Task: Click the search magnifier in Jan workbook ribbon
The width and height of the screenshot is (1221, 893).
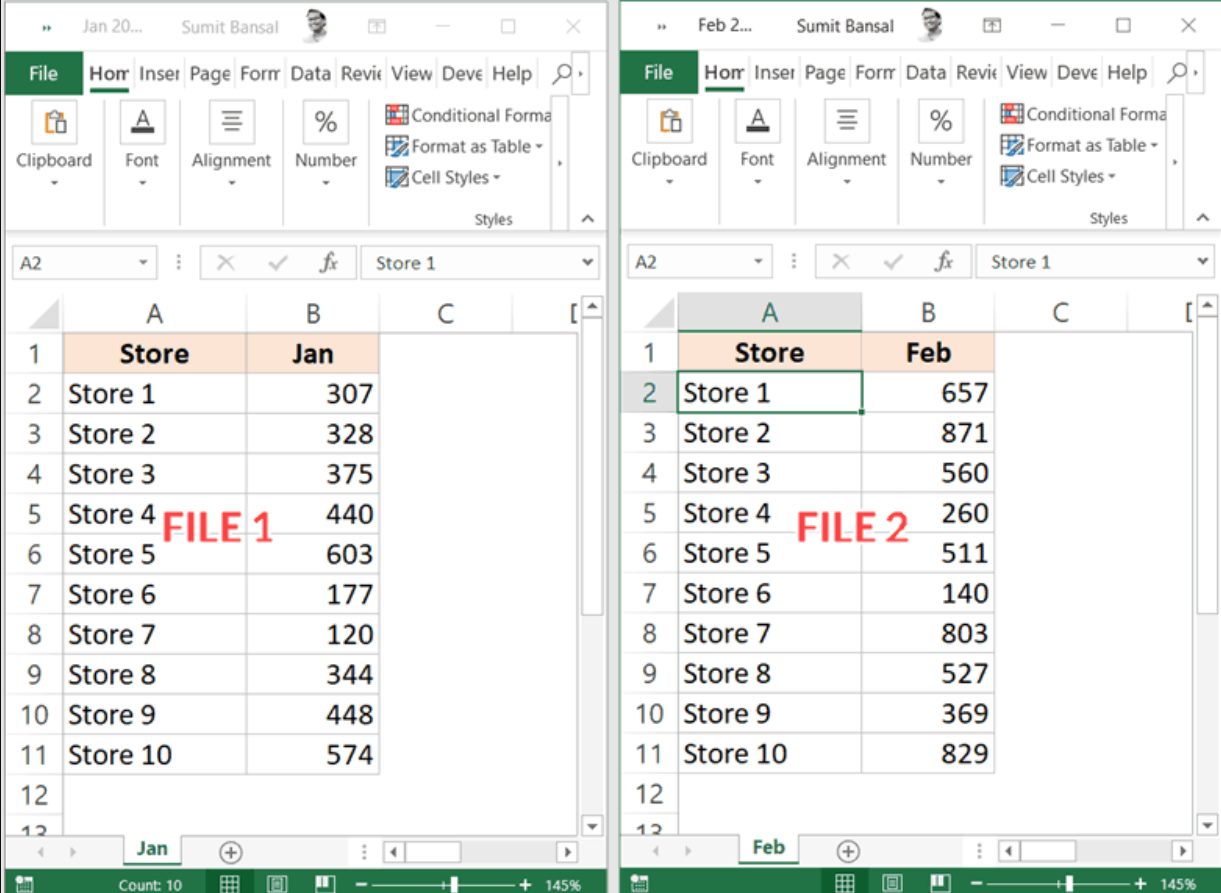Action: click(x=562, y=73)
